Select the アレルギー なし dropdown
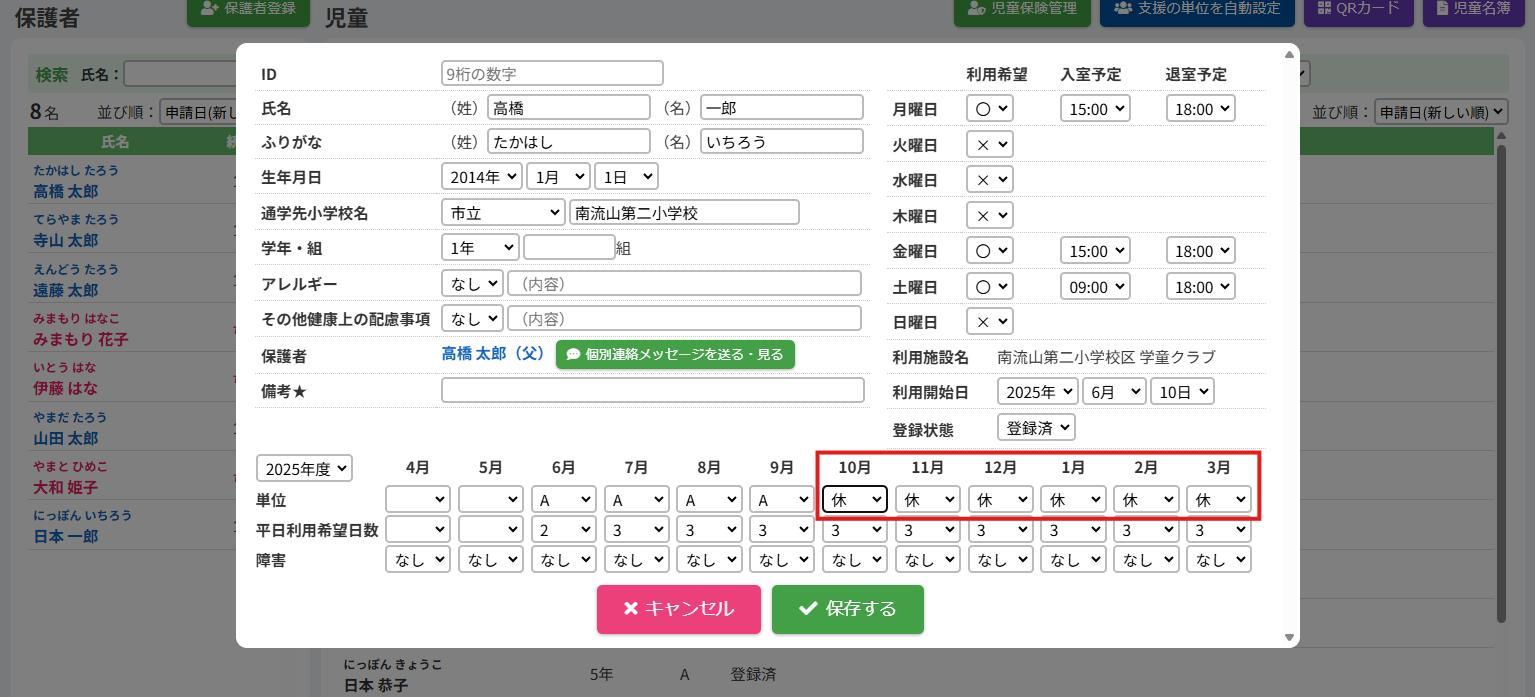 pyautogui.click(x=471, y=284)
